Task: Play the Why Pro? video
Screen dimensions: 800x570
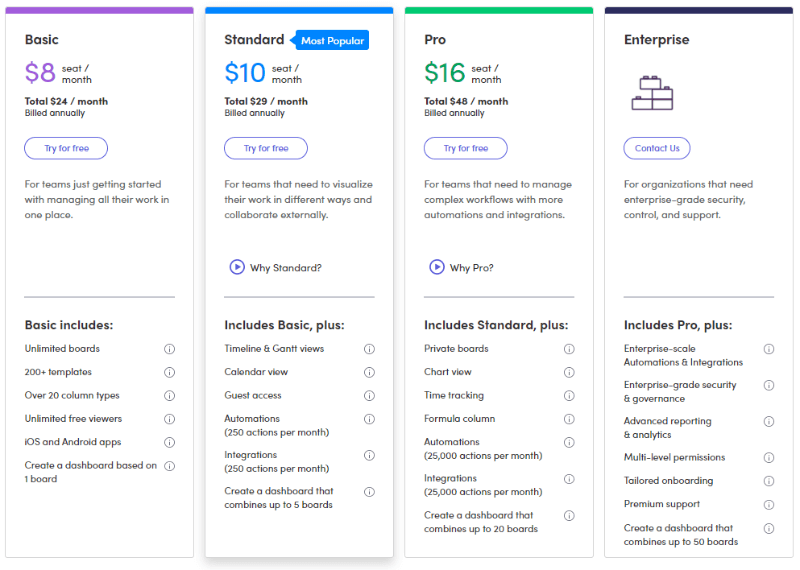Action: (x=437, y=267)
